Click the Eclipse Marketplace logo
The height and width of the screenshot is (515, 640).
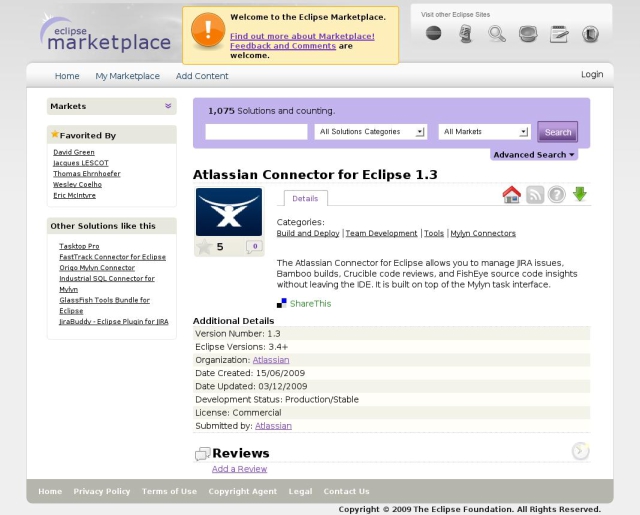(x=105, y=33)
